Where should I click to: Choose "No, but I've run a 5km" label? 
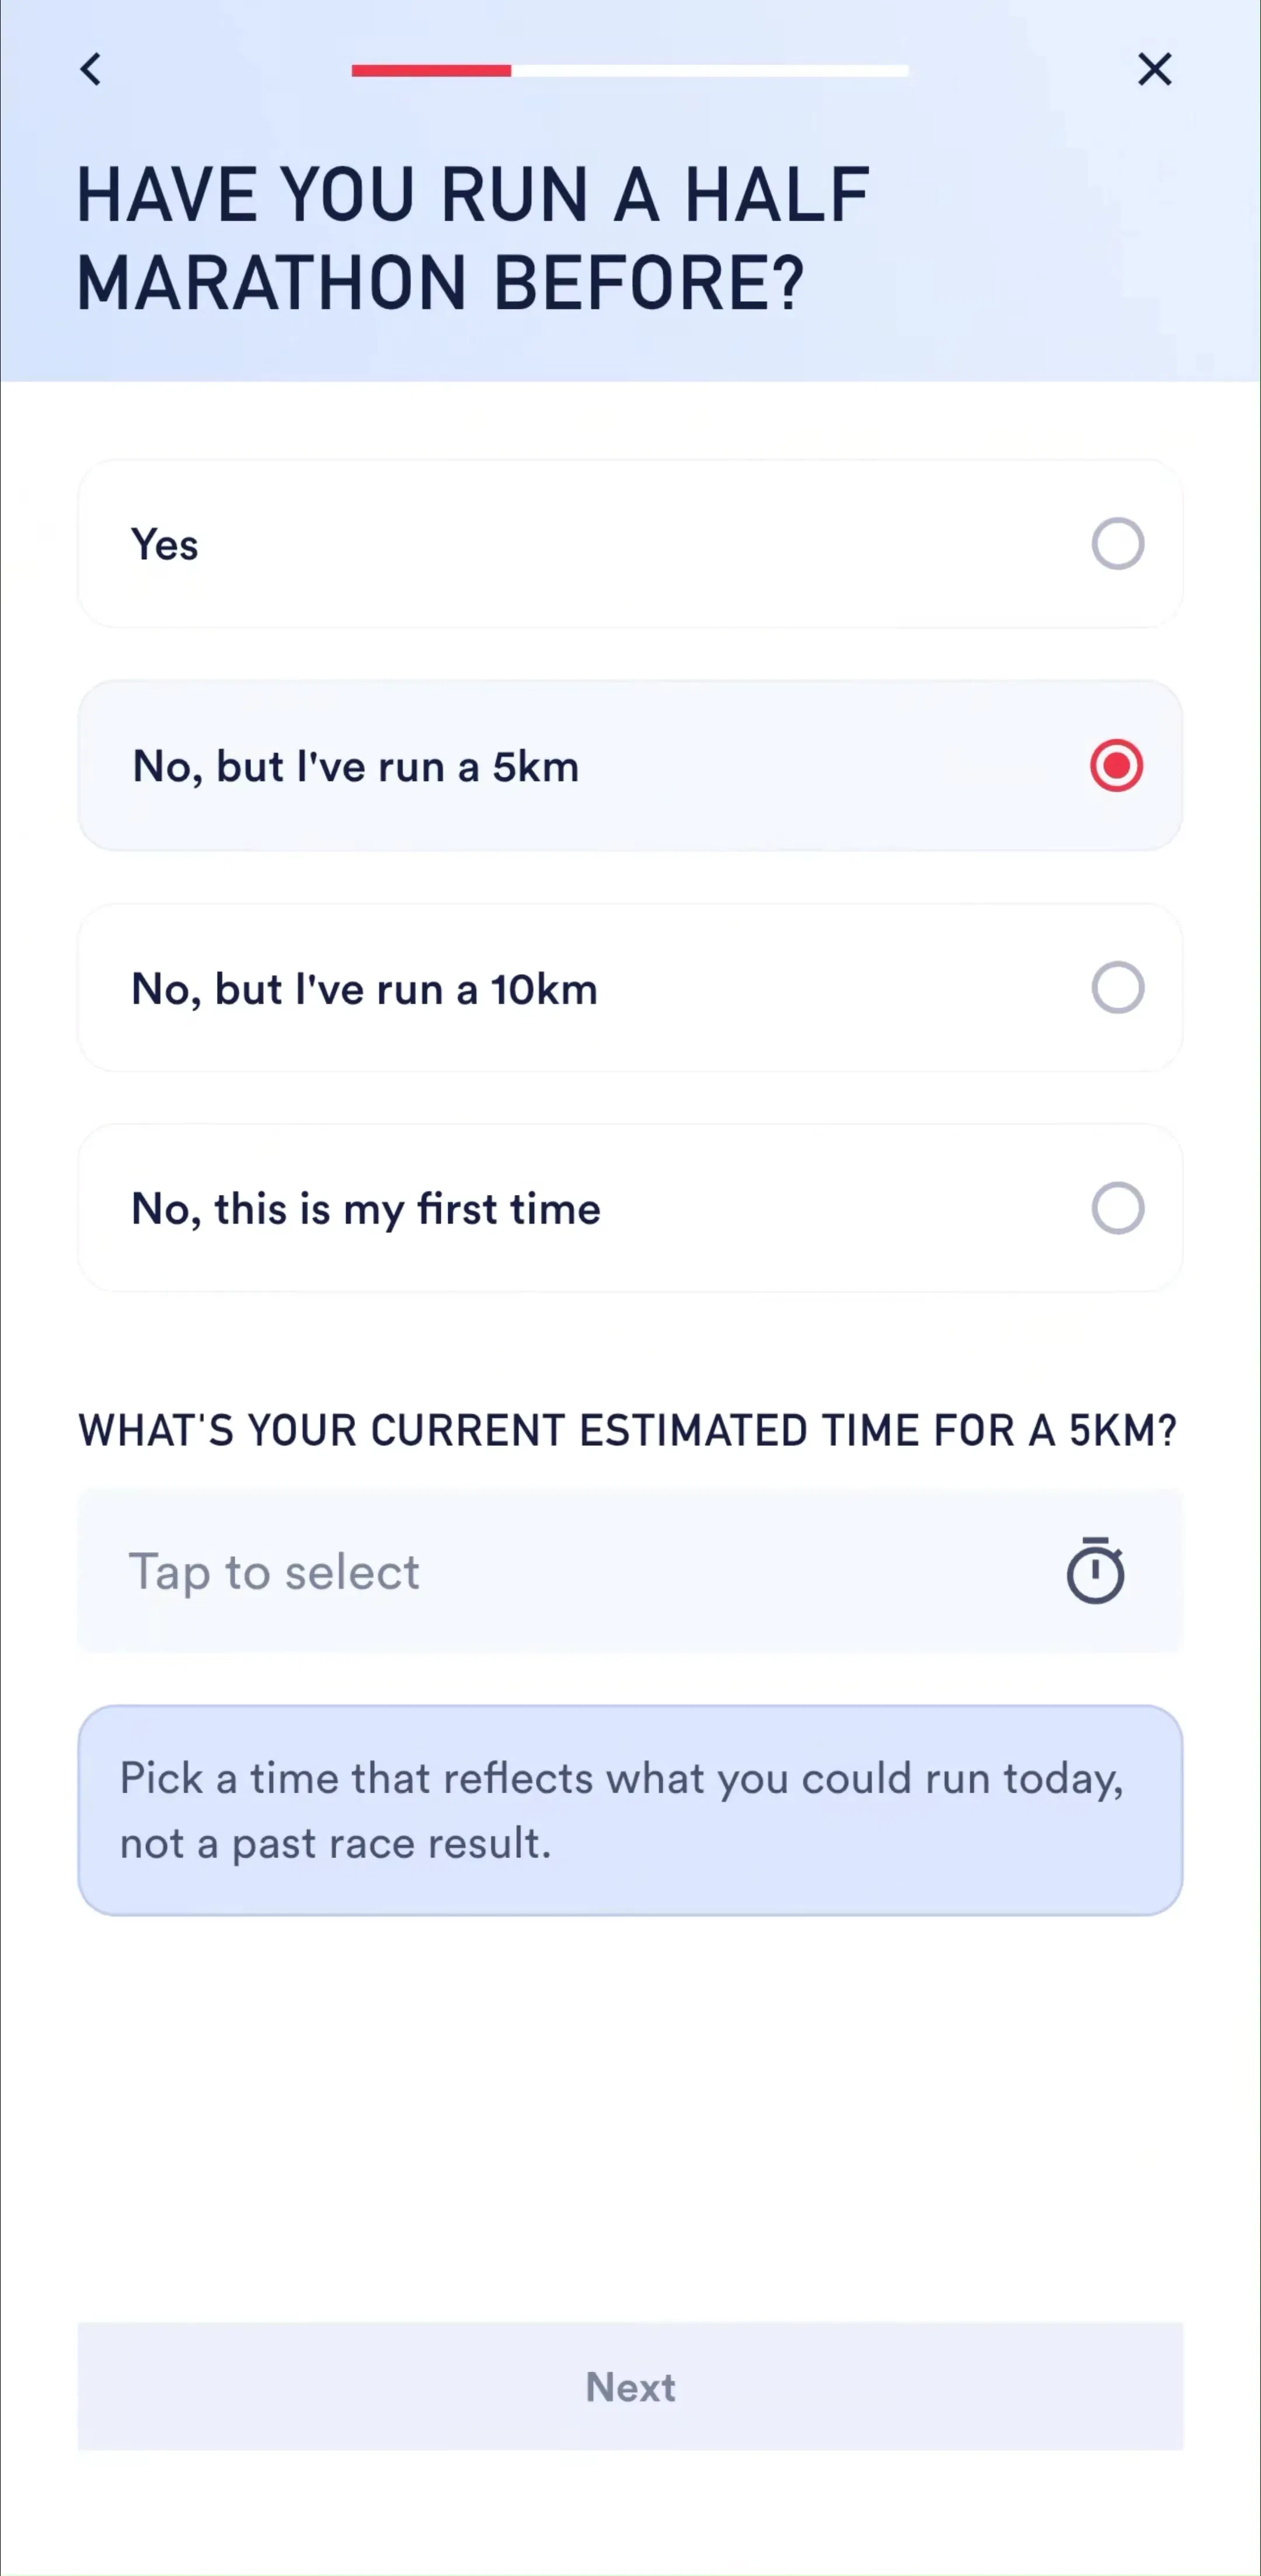click(x=355, y=767)
